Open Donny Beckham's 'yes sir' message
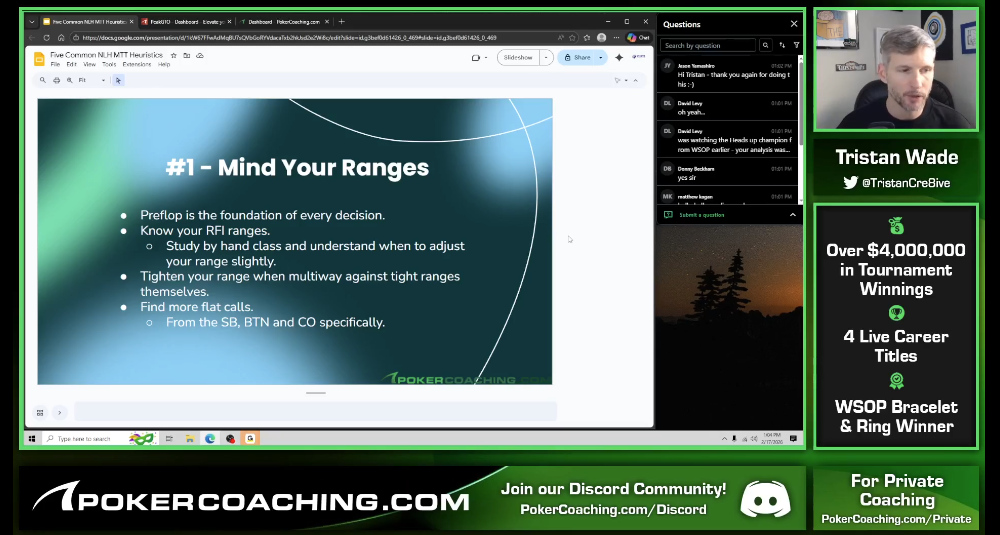Screen dimensions: 1000x535 pos(727,173)
